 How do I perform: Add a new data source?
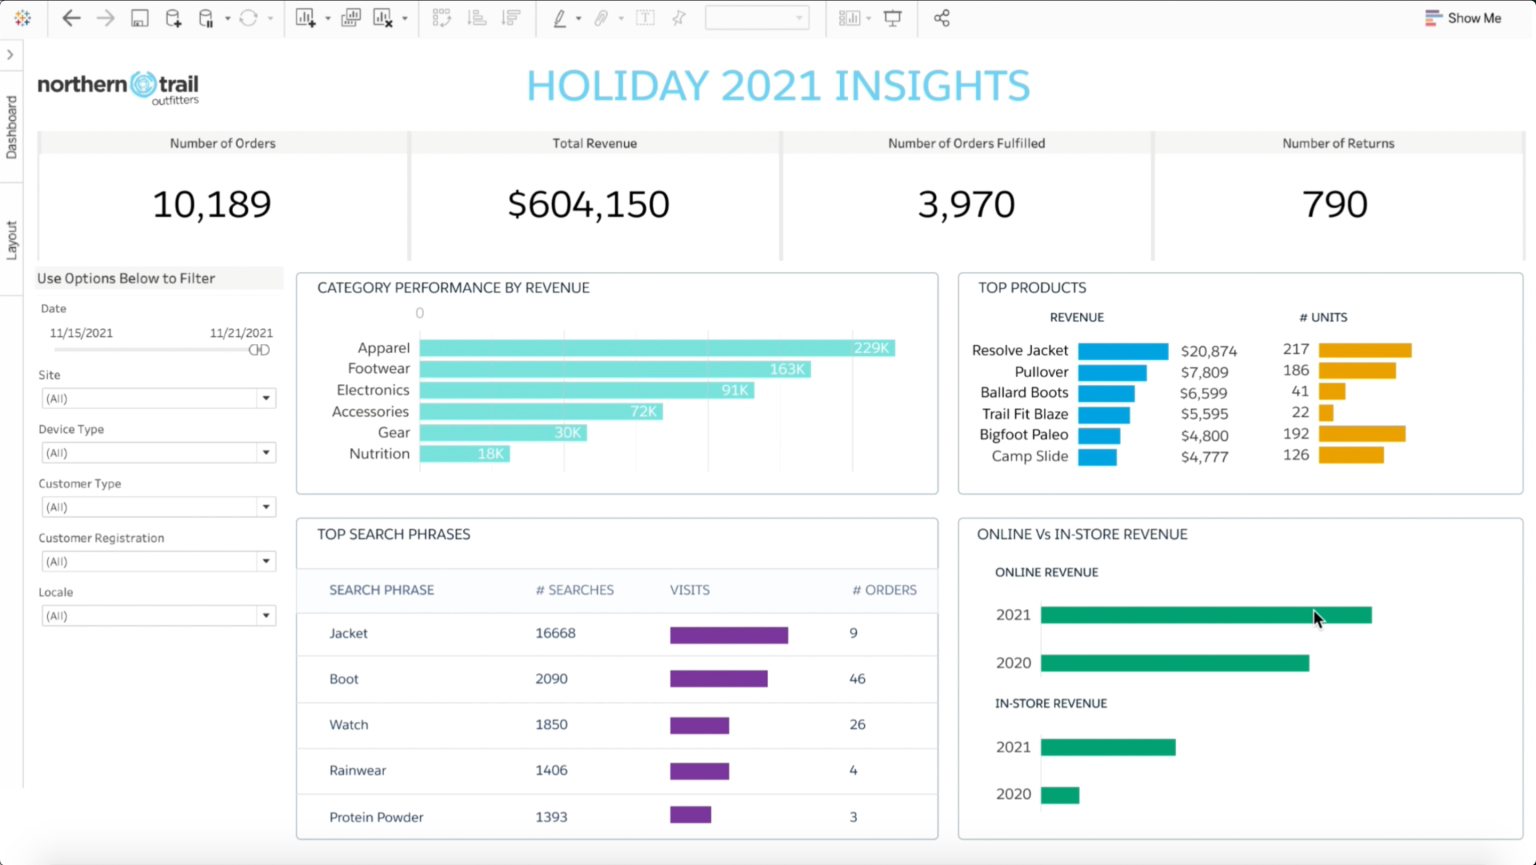[x=173, y=18]
